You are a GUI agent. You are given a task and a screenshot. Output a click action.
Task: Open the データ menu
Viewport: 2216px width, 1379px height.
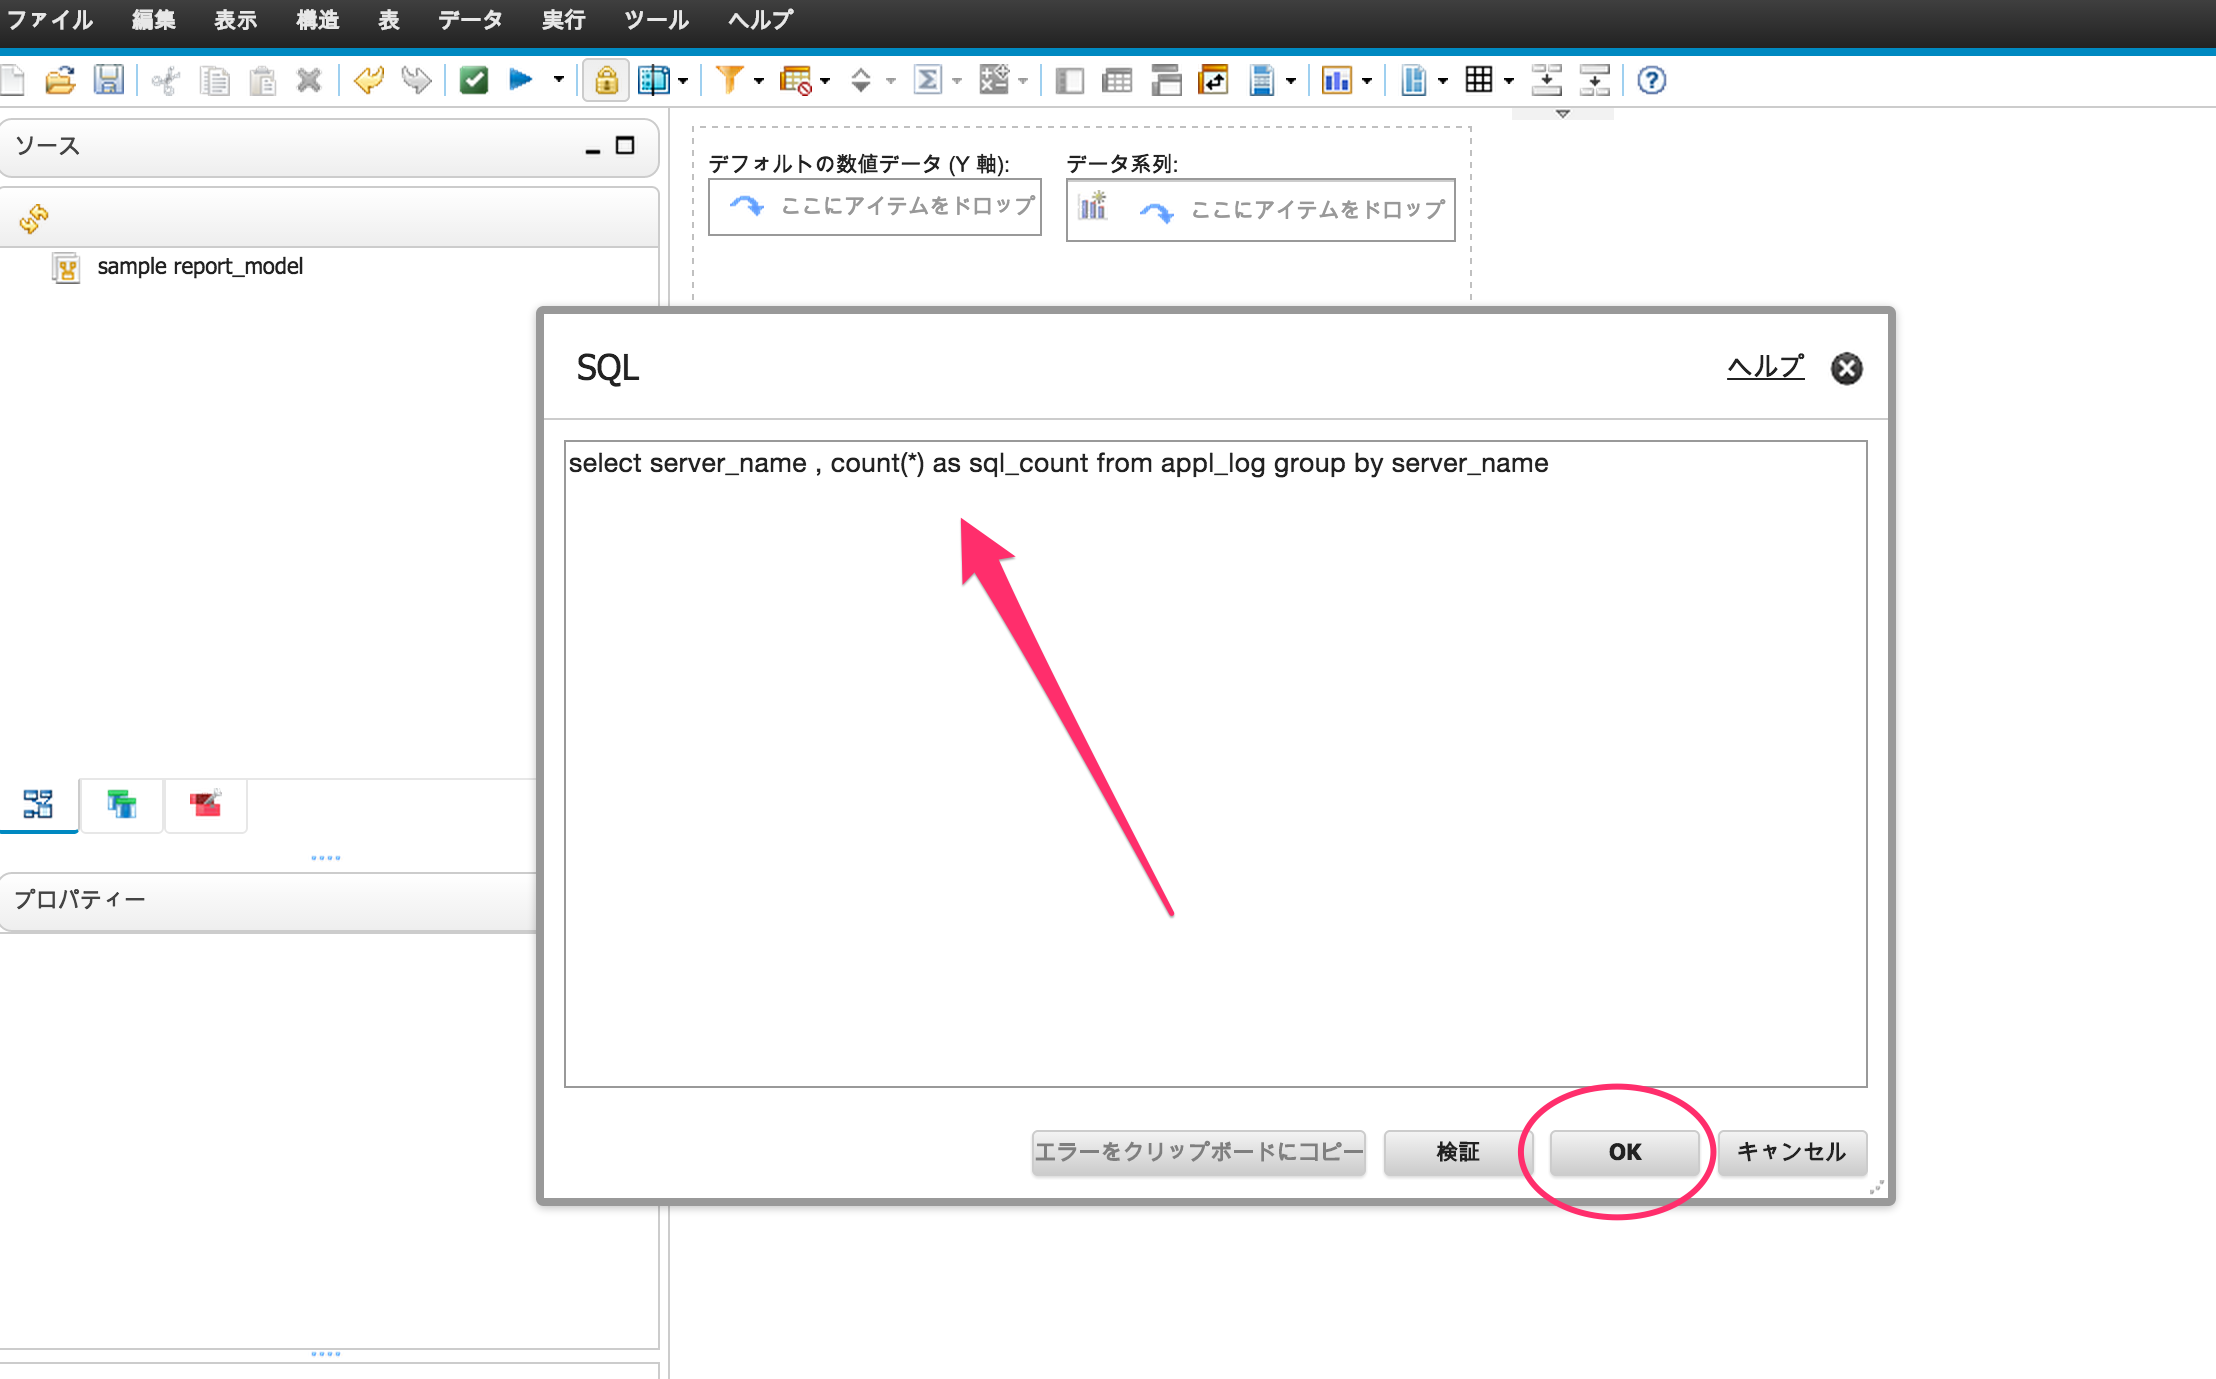pos(469,20)
